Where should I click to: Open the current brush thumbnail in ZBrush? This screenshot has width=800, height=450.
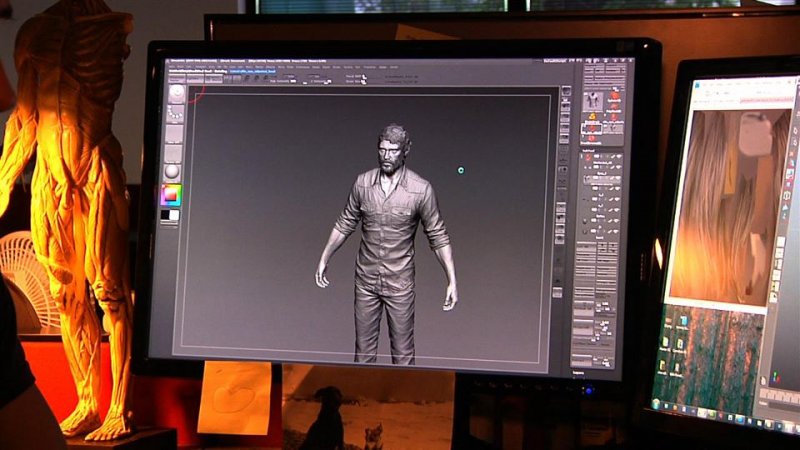click(x=177, y=93)
